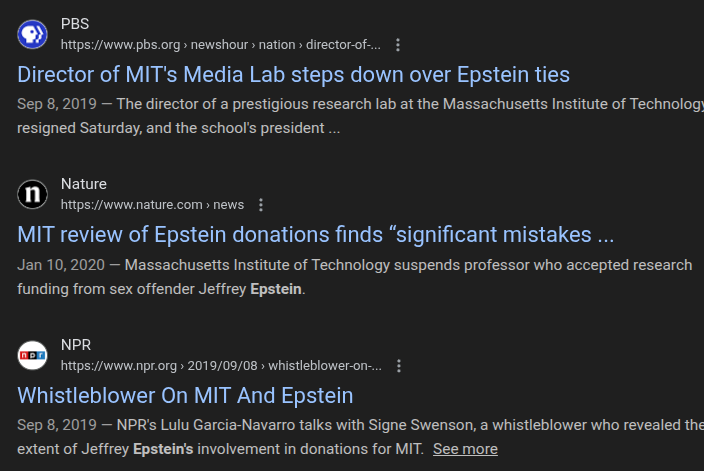Screen dimensions: 704x471
Task: Click the www.nature.com › news URL
Action: [152, 205]
